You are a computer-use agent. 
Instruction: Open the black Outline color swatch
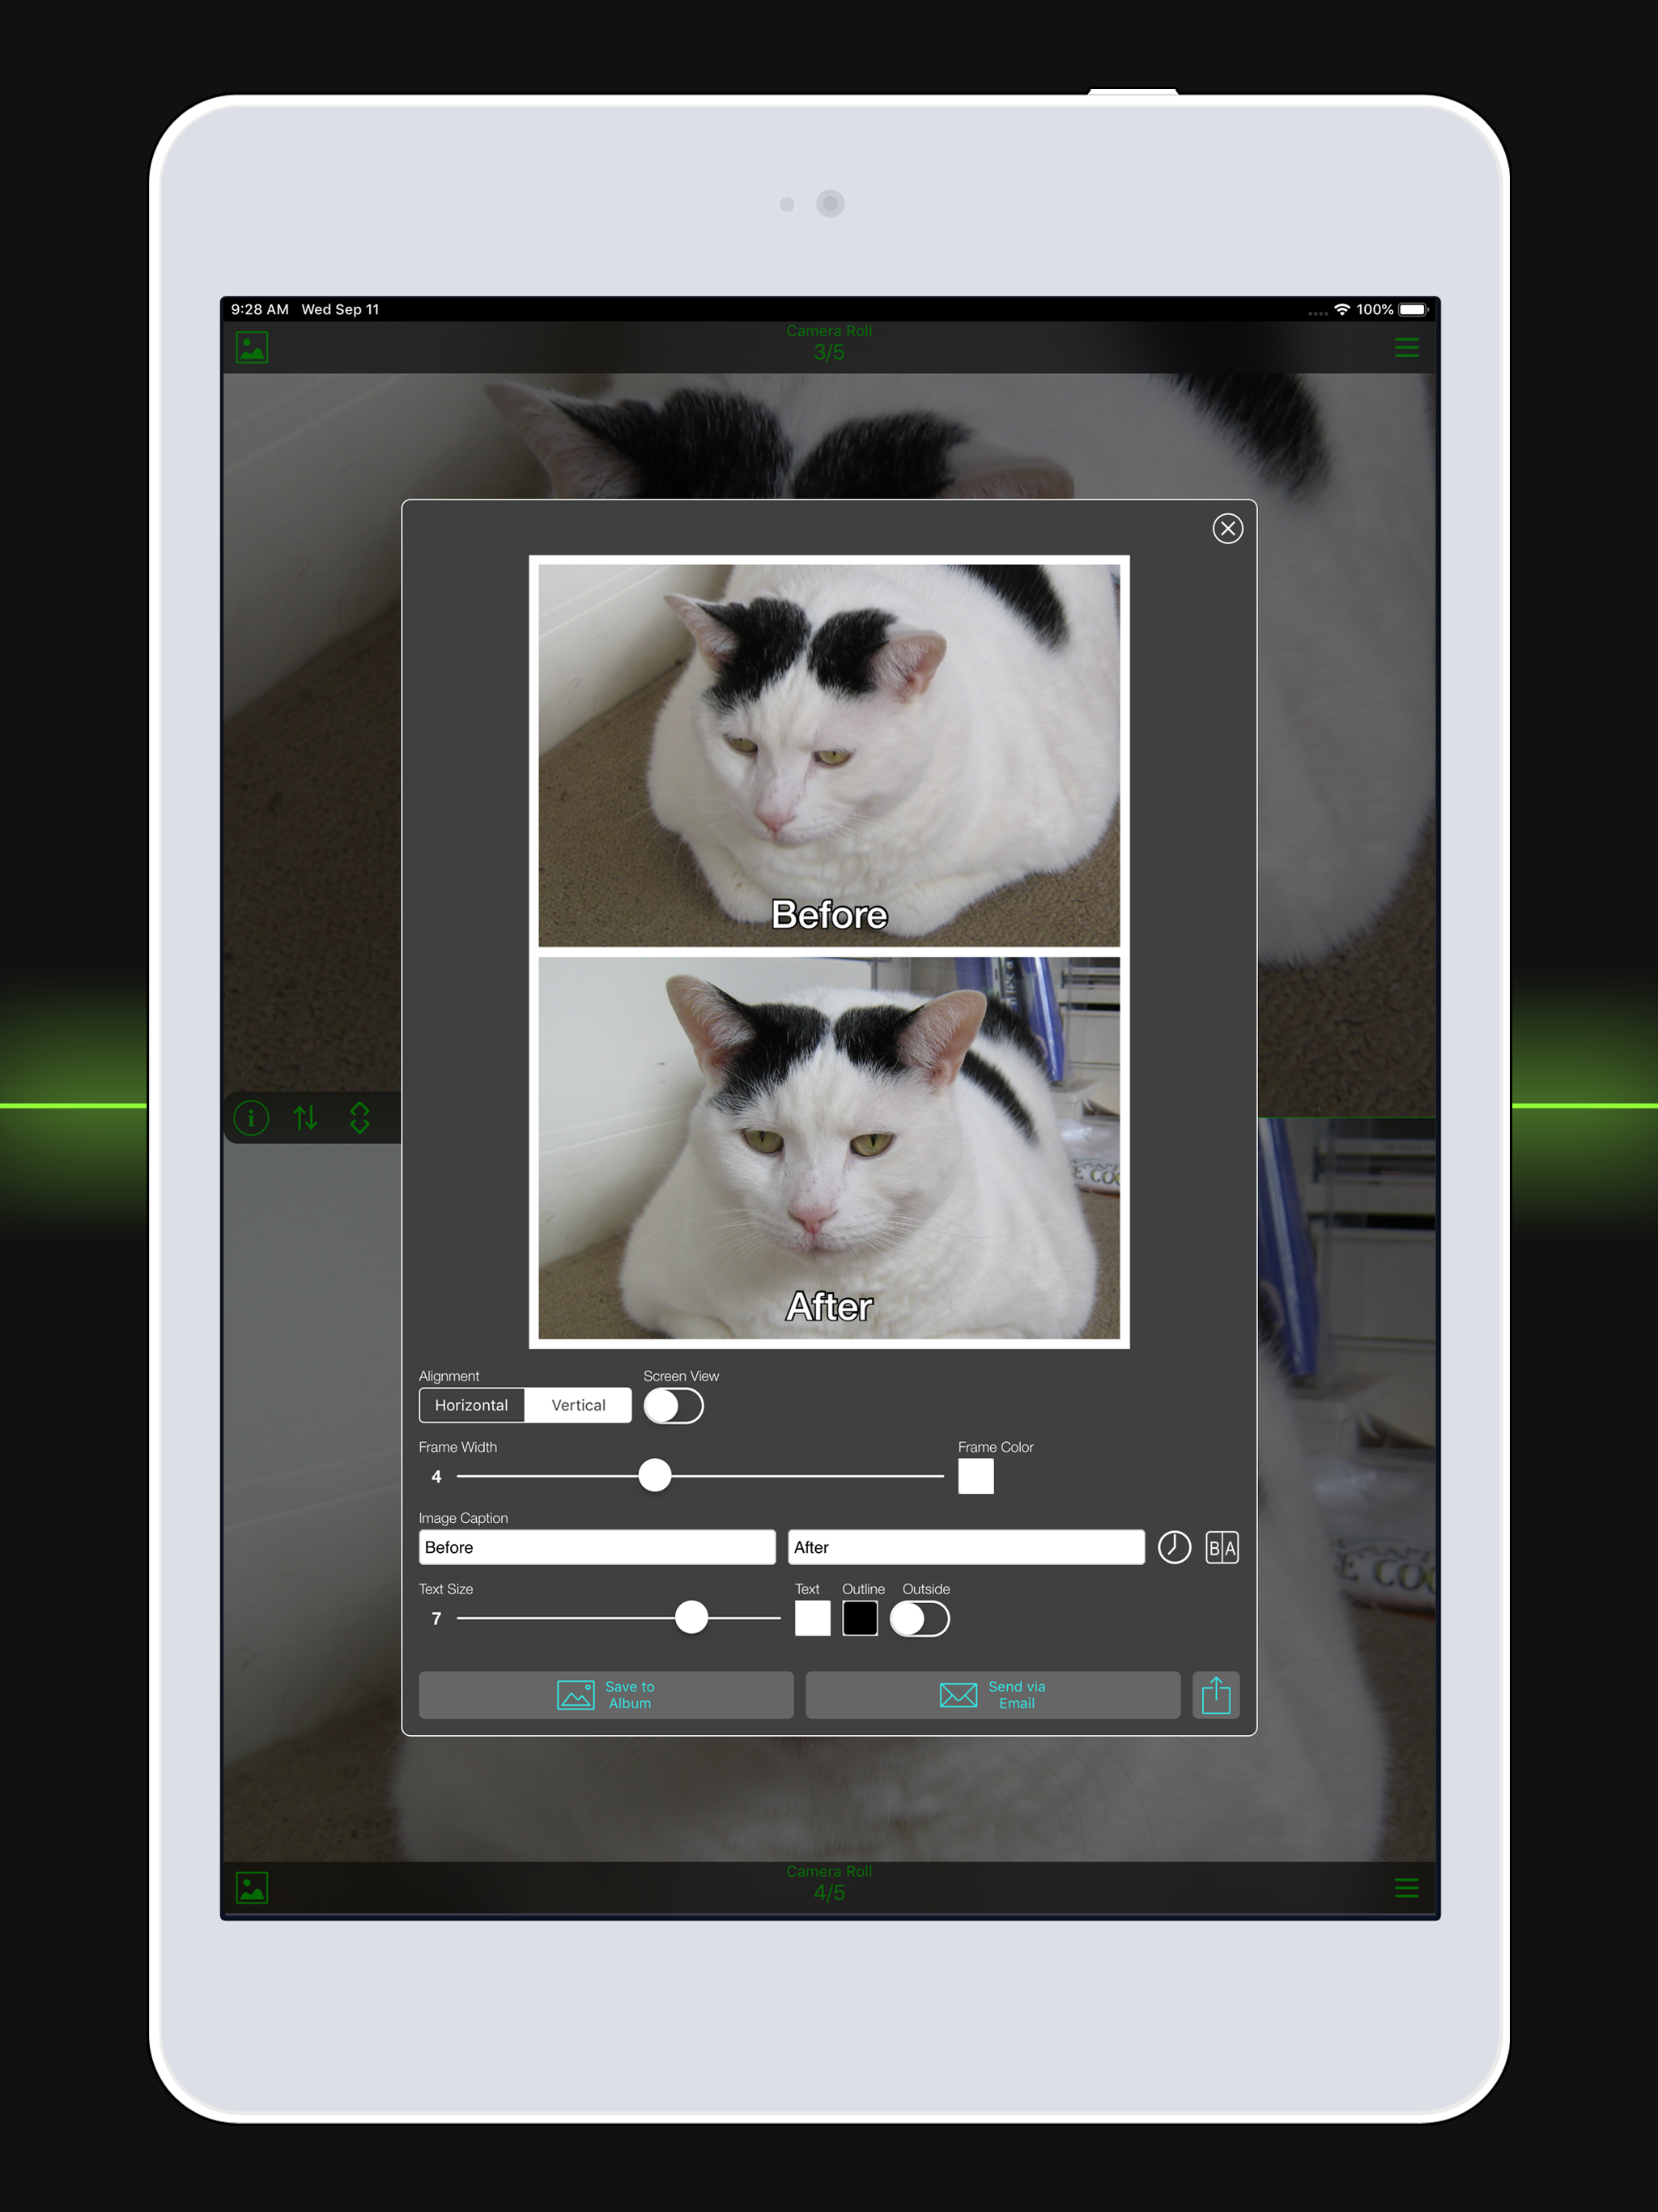pyautogui.click(x=859, y=1618)
